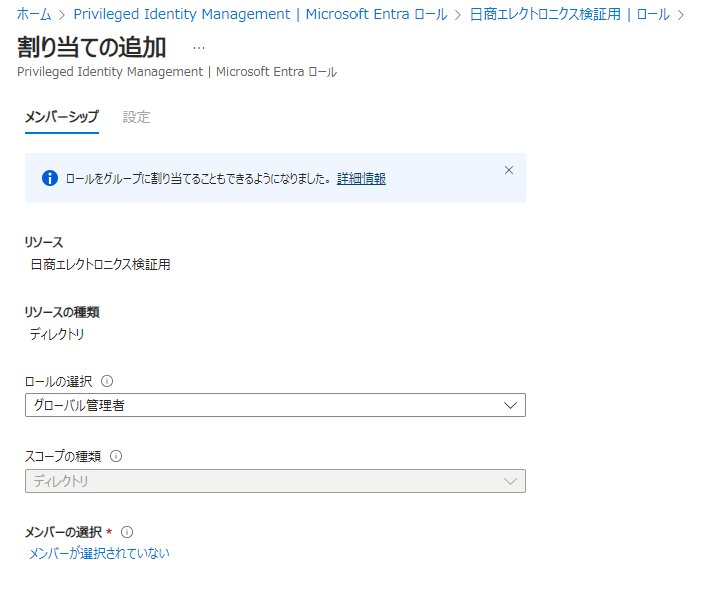Click the resource name 日商エレクトロニクス検証用

[x=100, y=265]
